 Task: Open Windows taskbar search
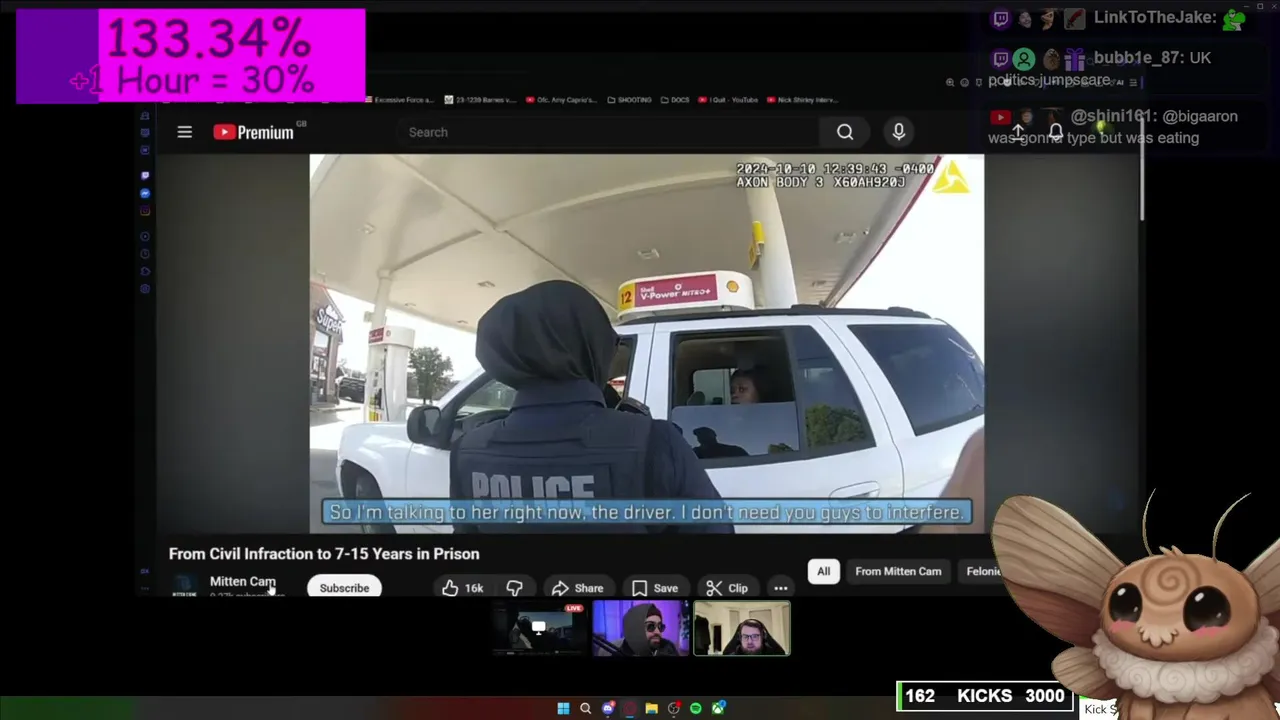[586, 709]
